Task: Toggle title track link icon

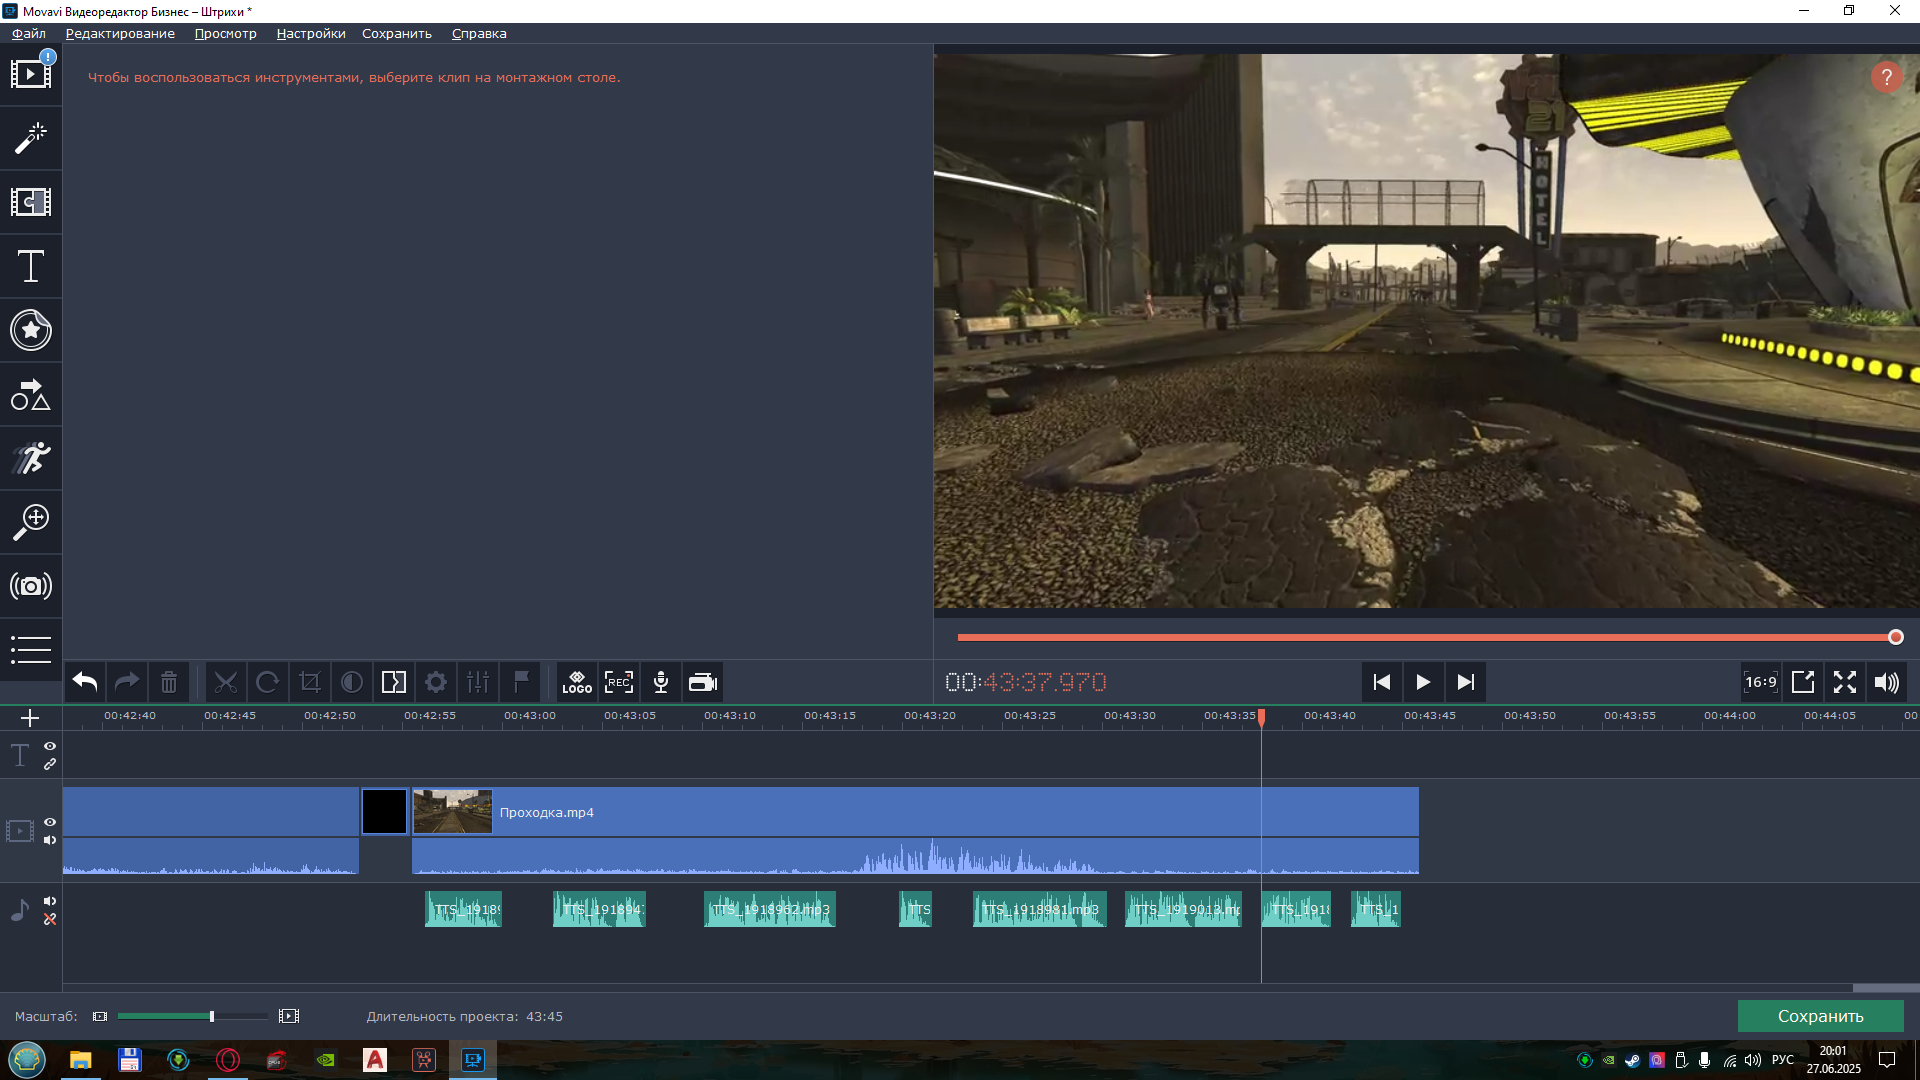Action: pyautogui.click(x=50, y=764)
